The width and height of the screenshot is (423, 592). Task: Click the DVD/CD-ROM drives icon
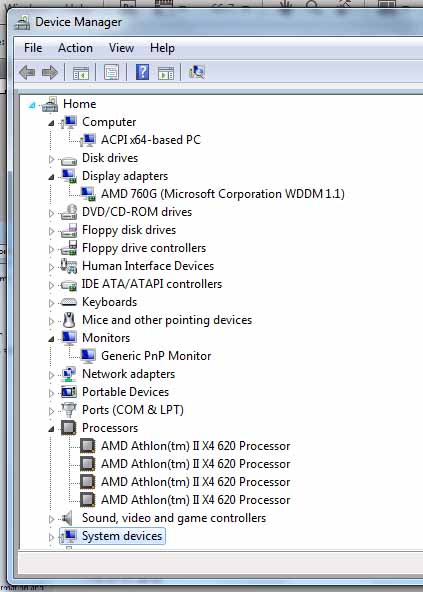[69, 212]
